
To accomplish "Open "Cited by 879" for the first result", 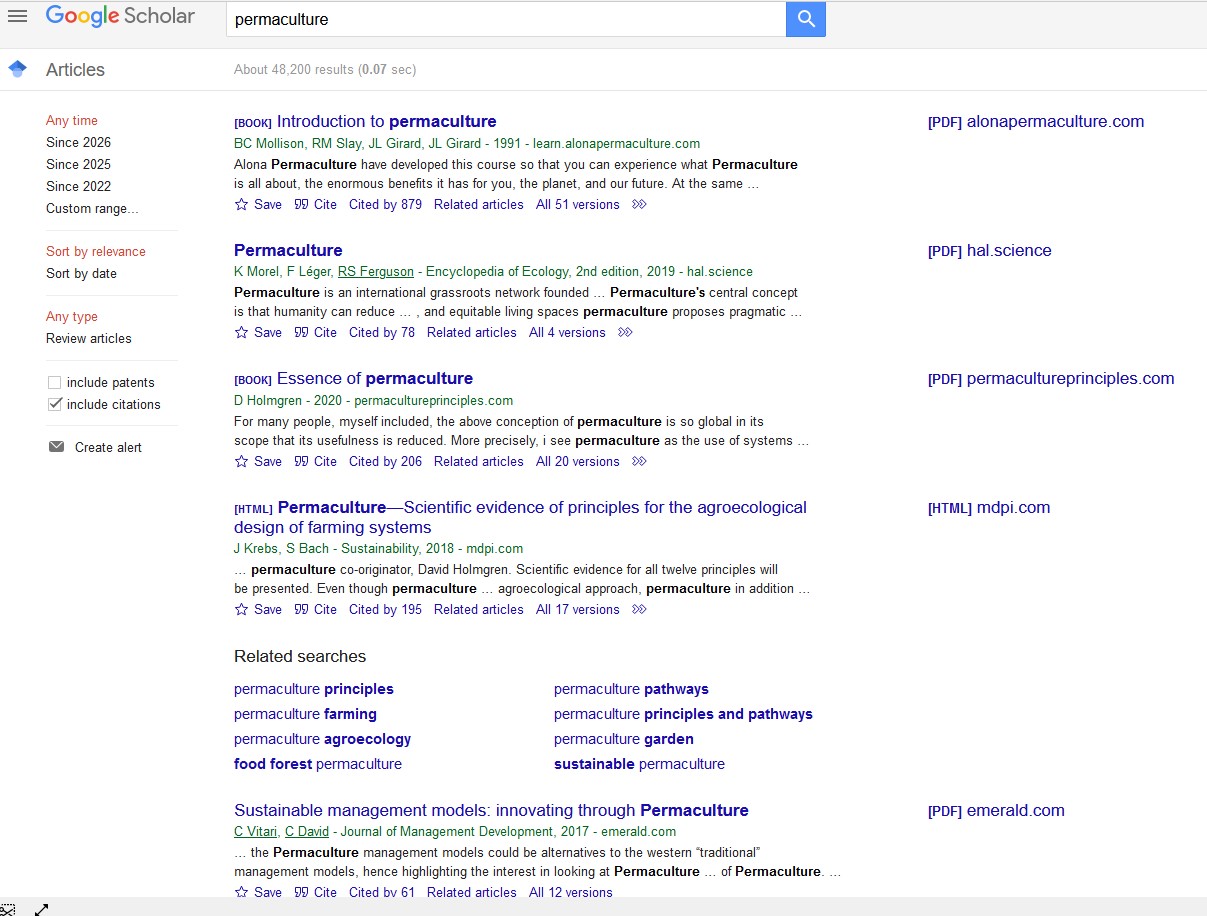I will point(385,204).
